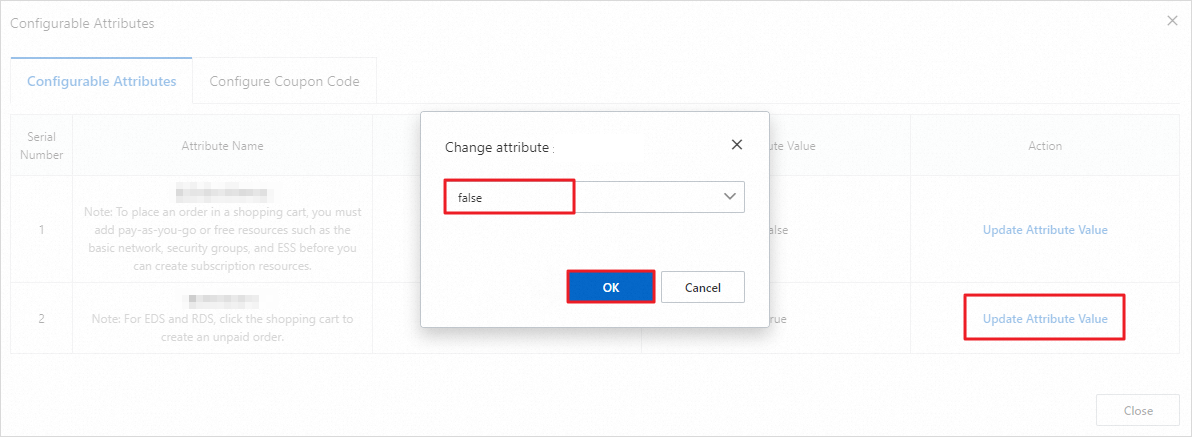This screenshot has height=437, width=1192.
Task: Expand the attribute dropdown chevron arrow
Action: [729, 197]
